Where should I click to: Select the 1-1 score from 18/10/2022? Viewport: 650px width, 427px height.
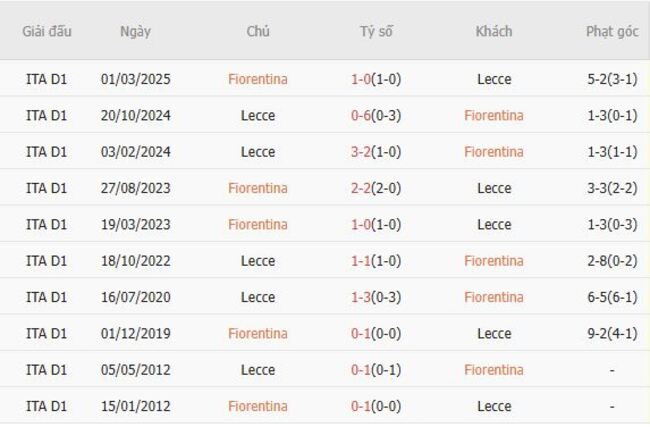360,261
